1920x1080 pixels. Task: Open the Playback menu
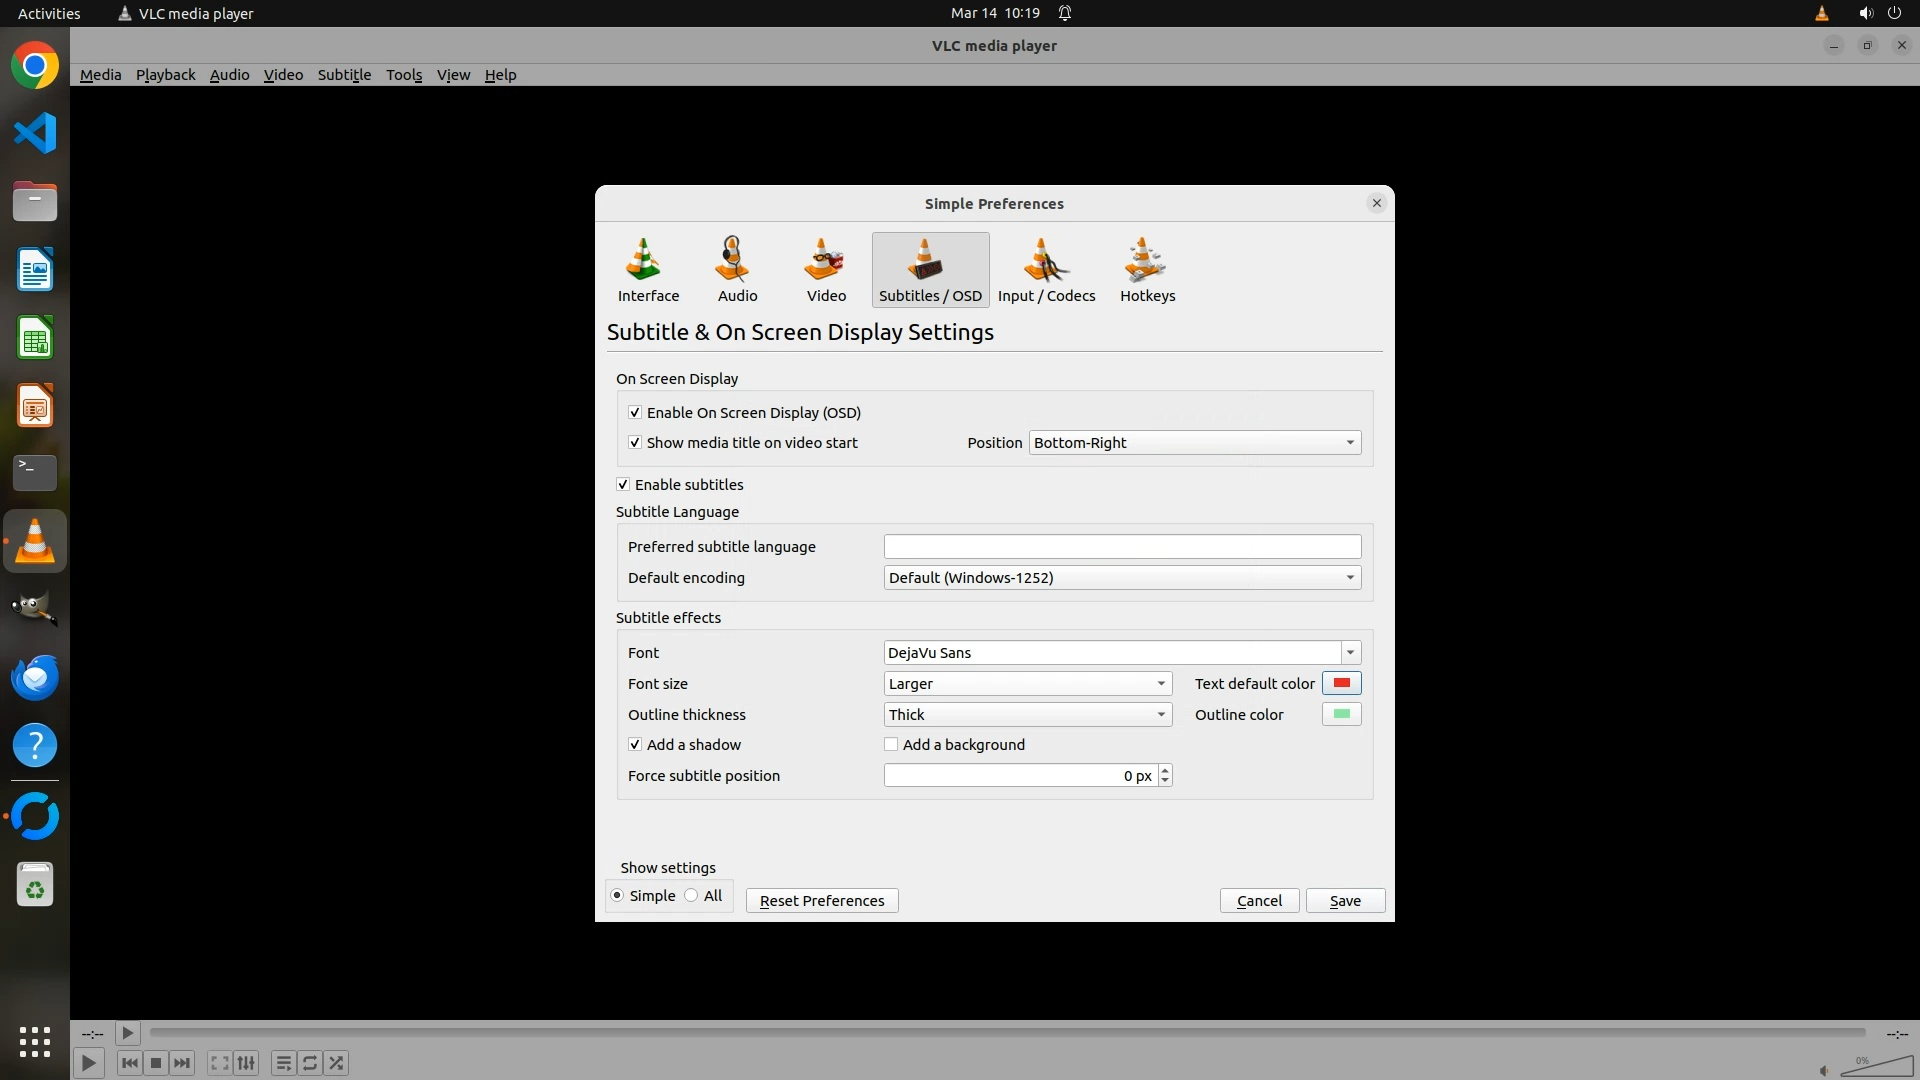[165, 75]
